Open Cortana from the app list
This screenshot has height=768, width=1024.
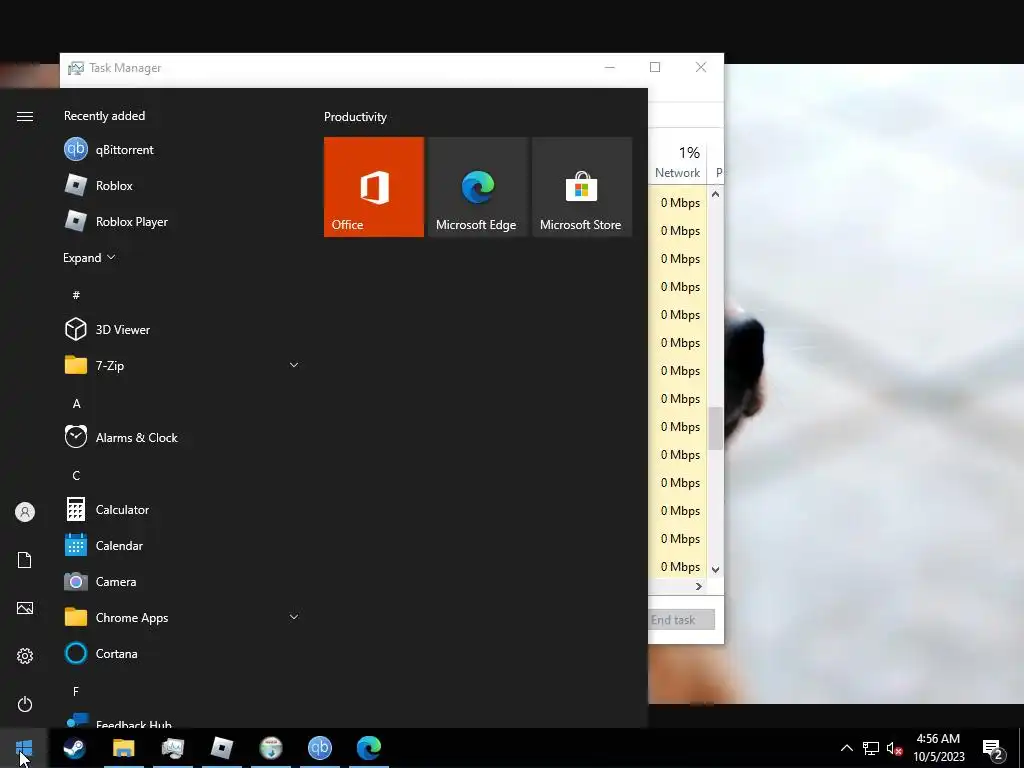pos(183,653)
